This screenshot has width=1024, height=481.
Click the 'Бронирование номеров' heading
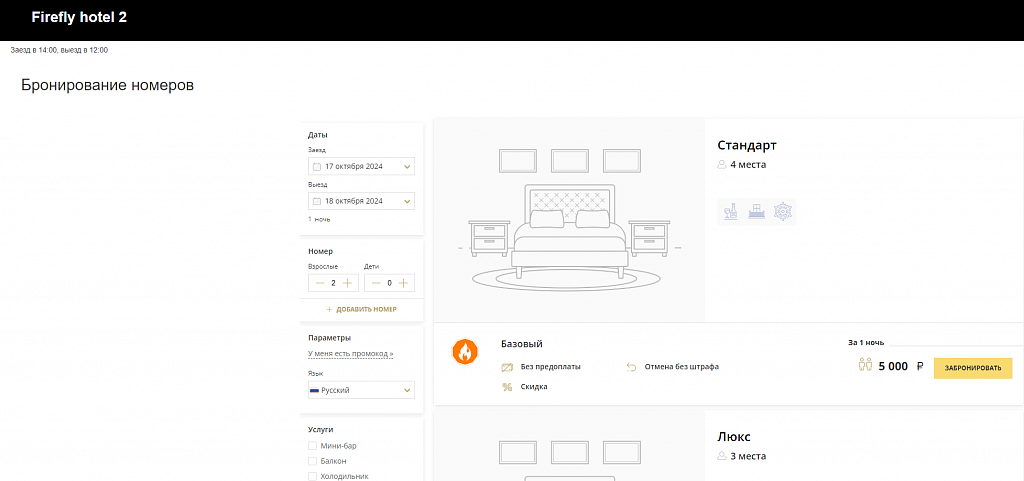(108, 85)
